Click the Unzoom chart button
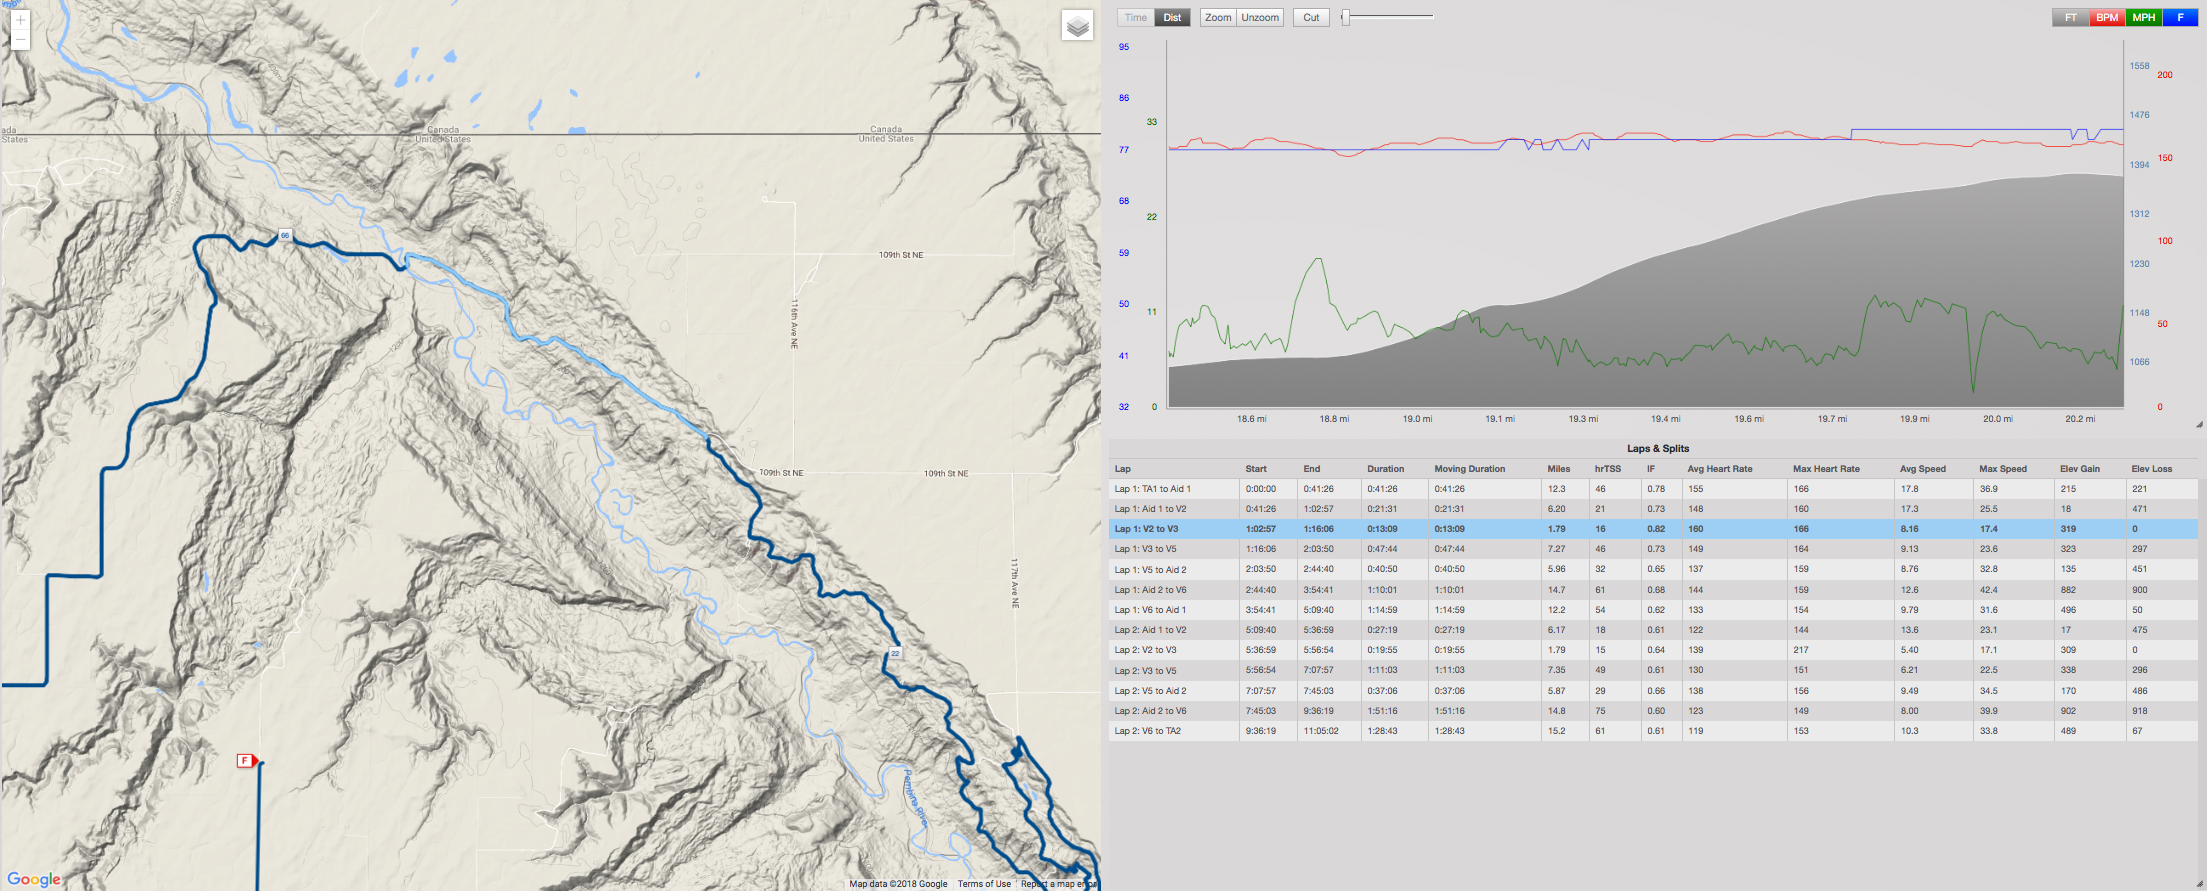Screen dimensions: 2207x891 pos(1260,17)
